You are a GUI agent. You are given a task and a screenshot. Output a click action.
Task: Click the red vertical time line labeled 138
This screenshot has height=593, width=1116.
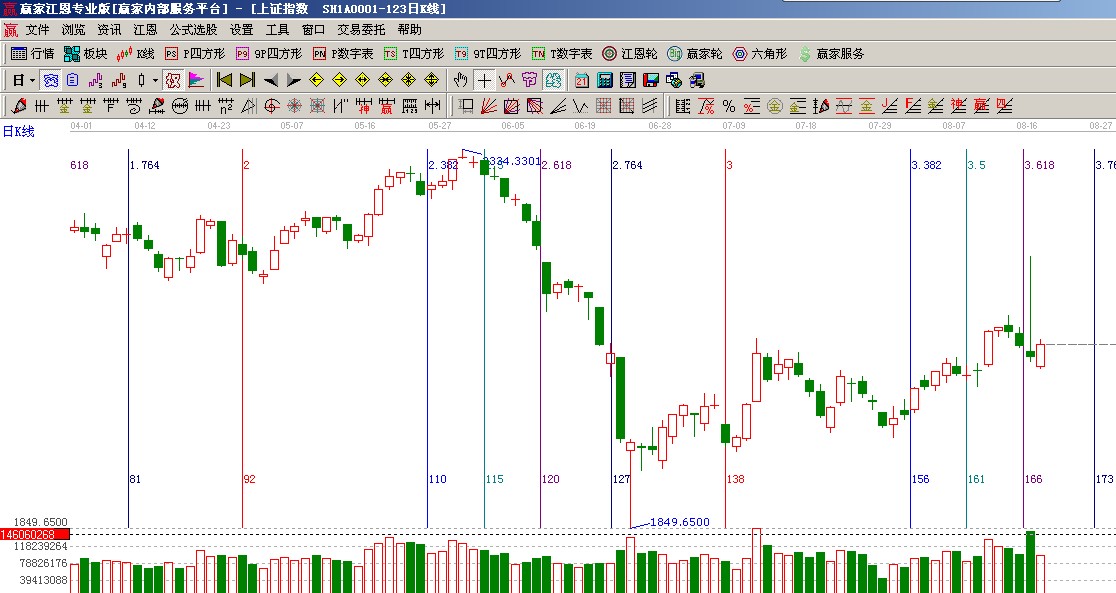click(725, 300)
